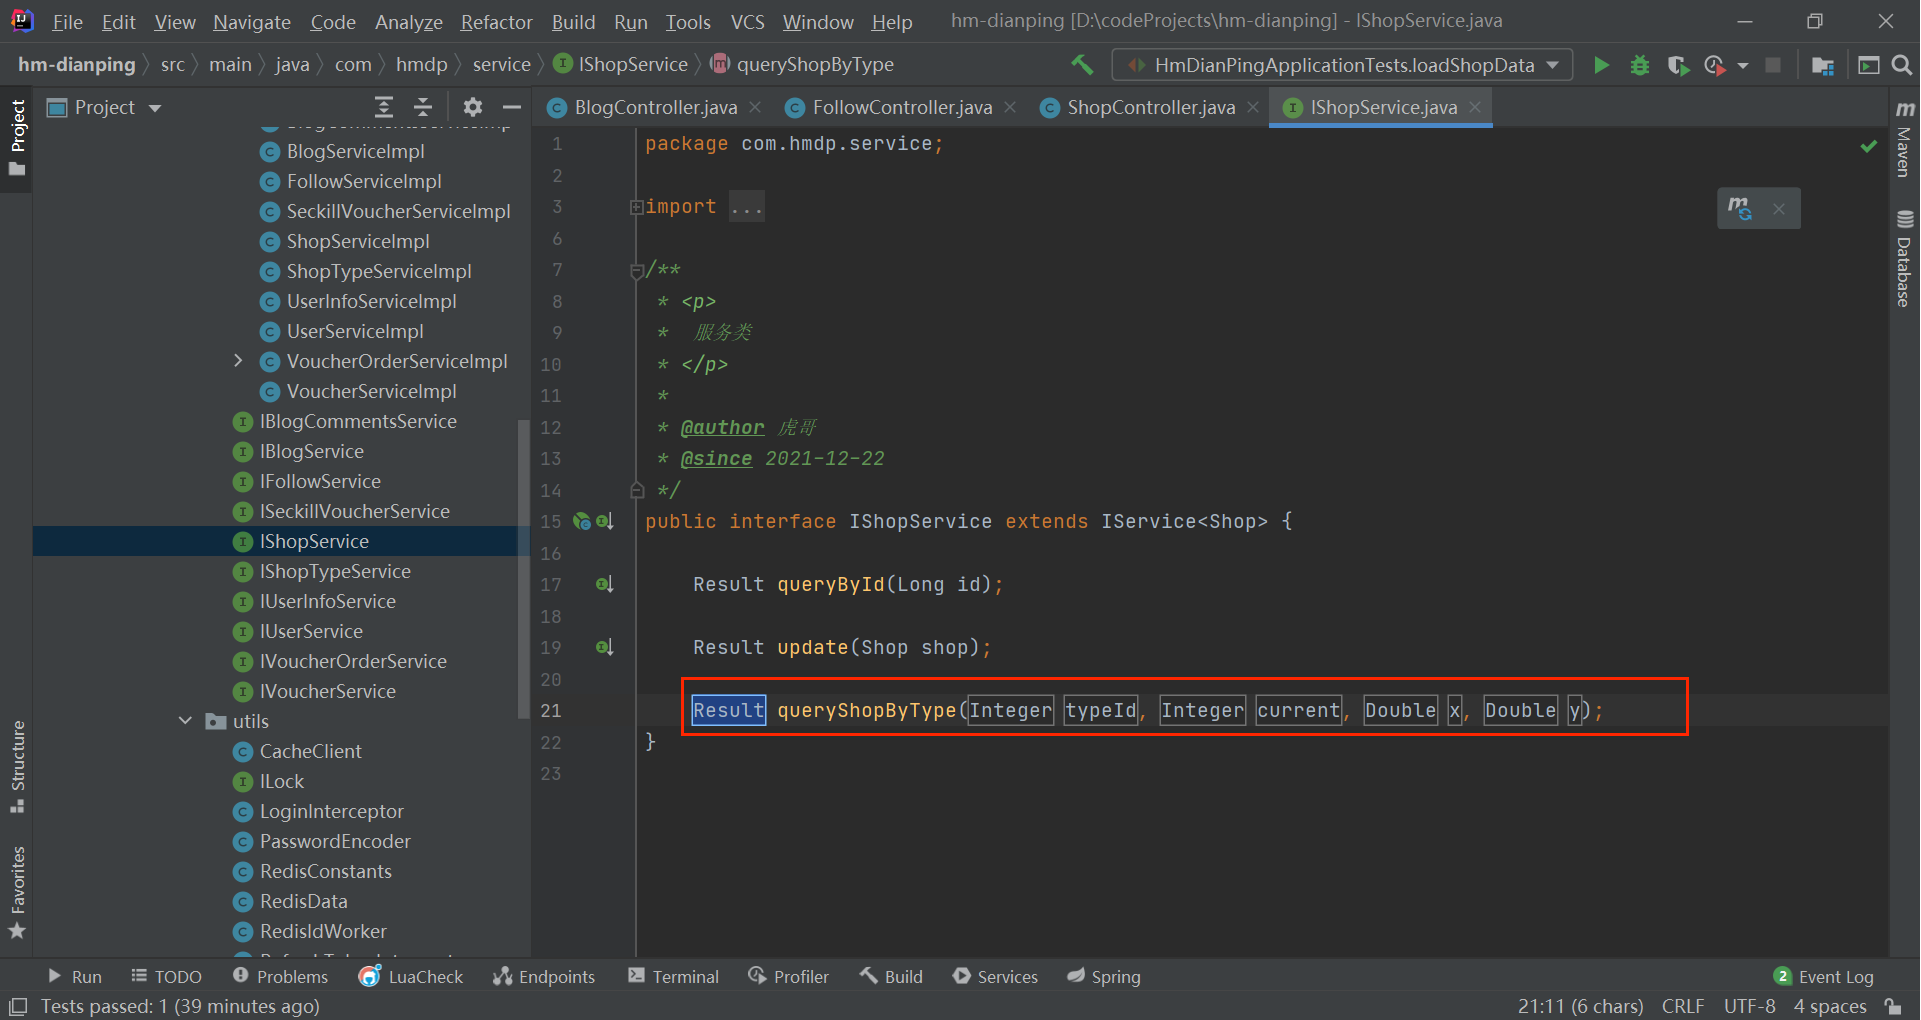Close the IShopService.java tab

point(1474,107)
